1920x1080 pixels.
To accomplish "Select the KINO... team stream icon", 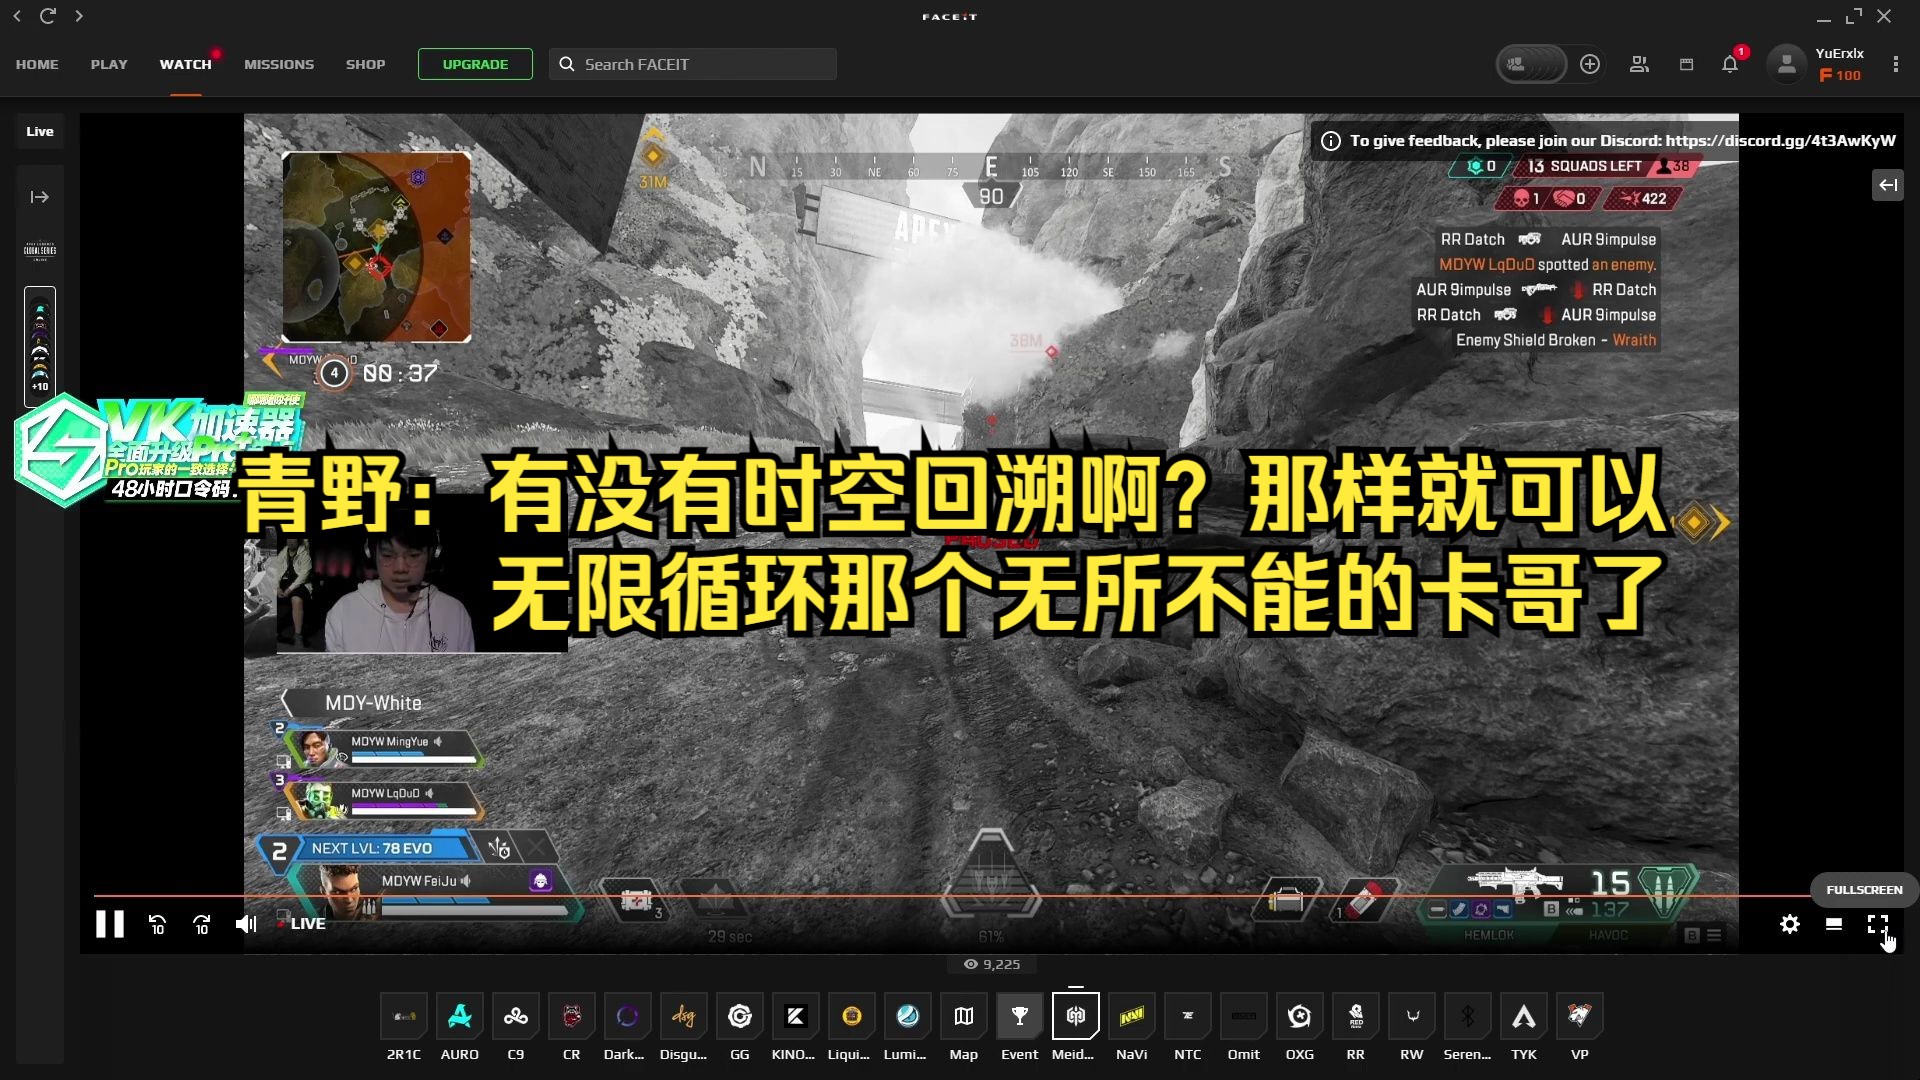I will pyautogui.click(x=796, y=1016).
